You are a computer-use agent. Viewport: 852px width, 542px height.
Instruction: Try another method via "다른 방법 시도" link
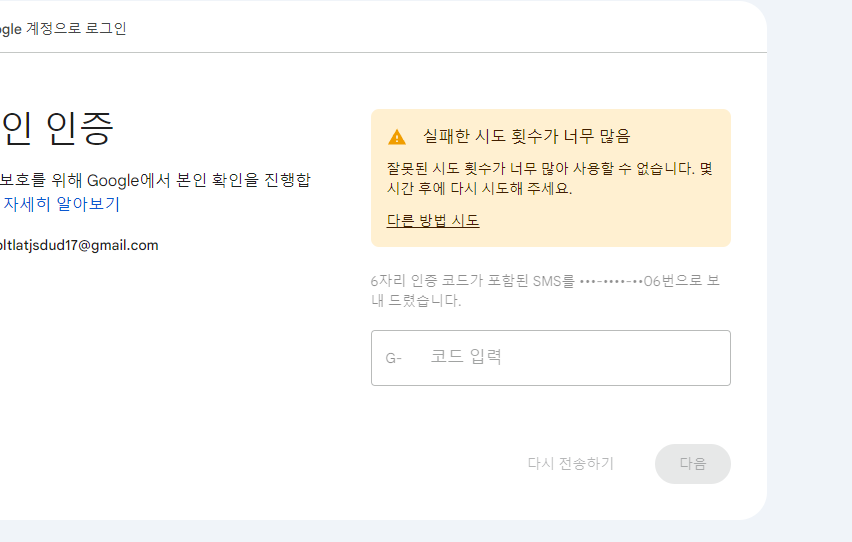point(432,221)
